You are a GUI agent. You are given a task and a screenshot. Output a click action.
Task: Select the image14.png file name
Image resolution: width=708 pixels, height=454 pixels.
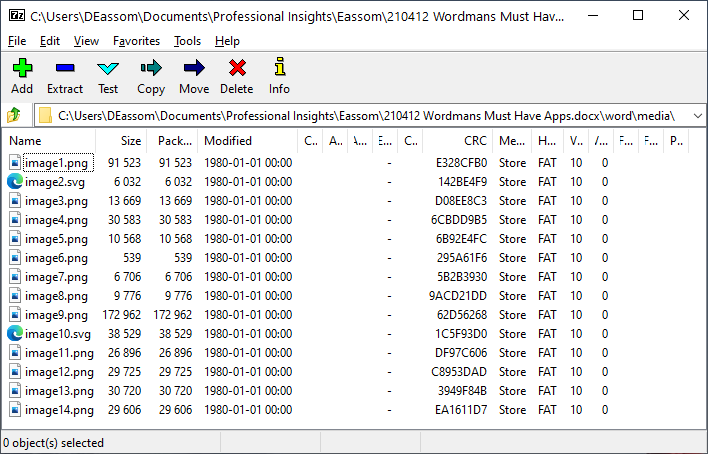60,409
